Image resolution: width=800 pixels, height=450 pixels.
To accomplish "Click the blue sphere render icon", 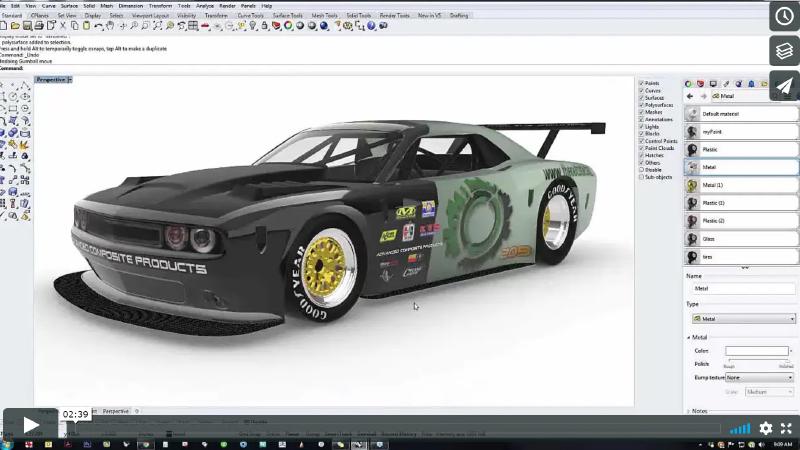I will [324, 26].
